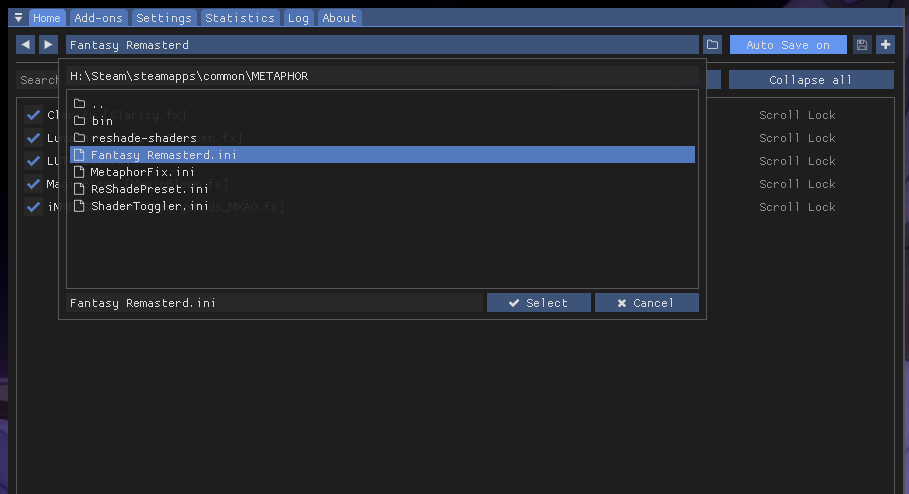View the Statistics tab
Viewport: 909px width, 494px height.
click(240, 18)
